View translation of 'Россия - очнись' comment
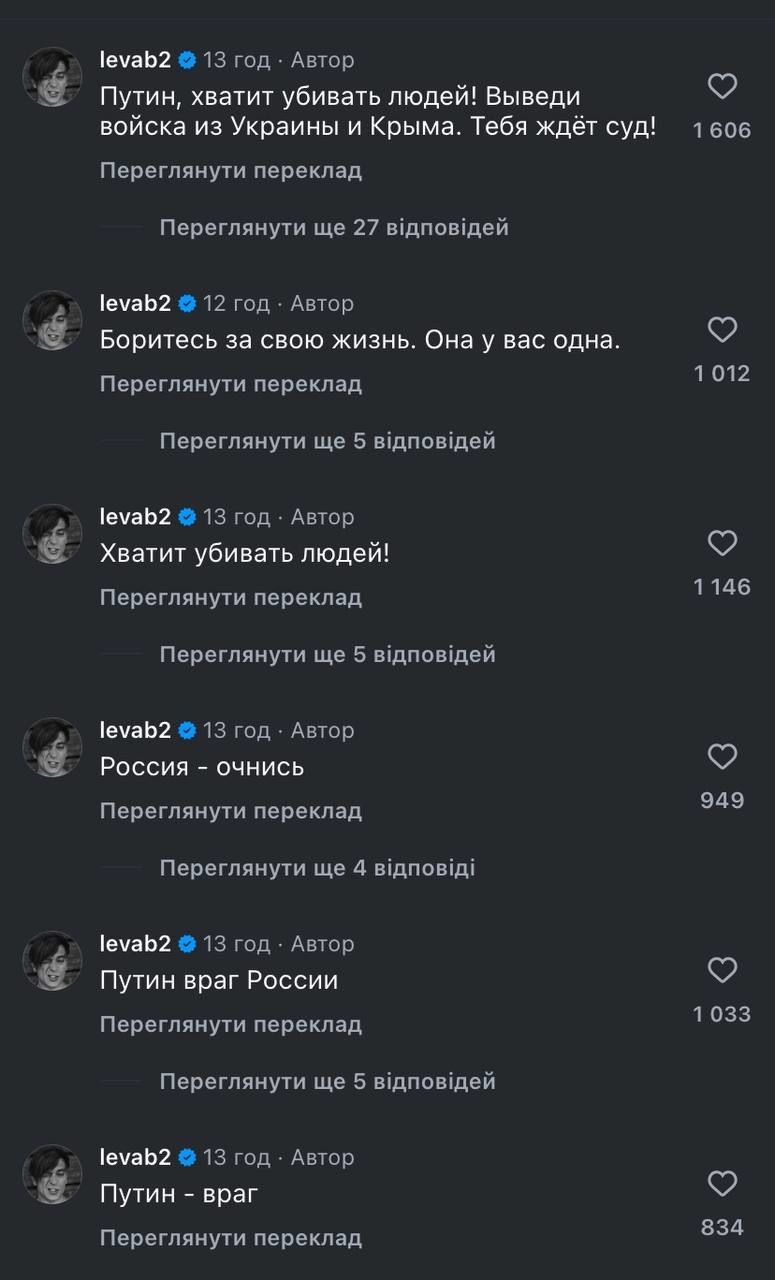 point(230,811)
